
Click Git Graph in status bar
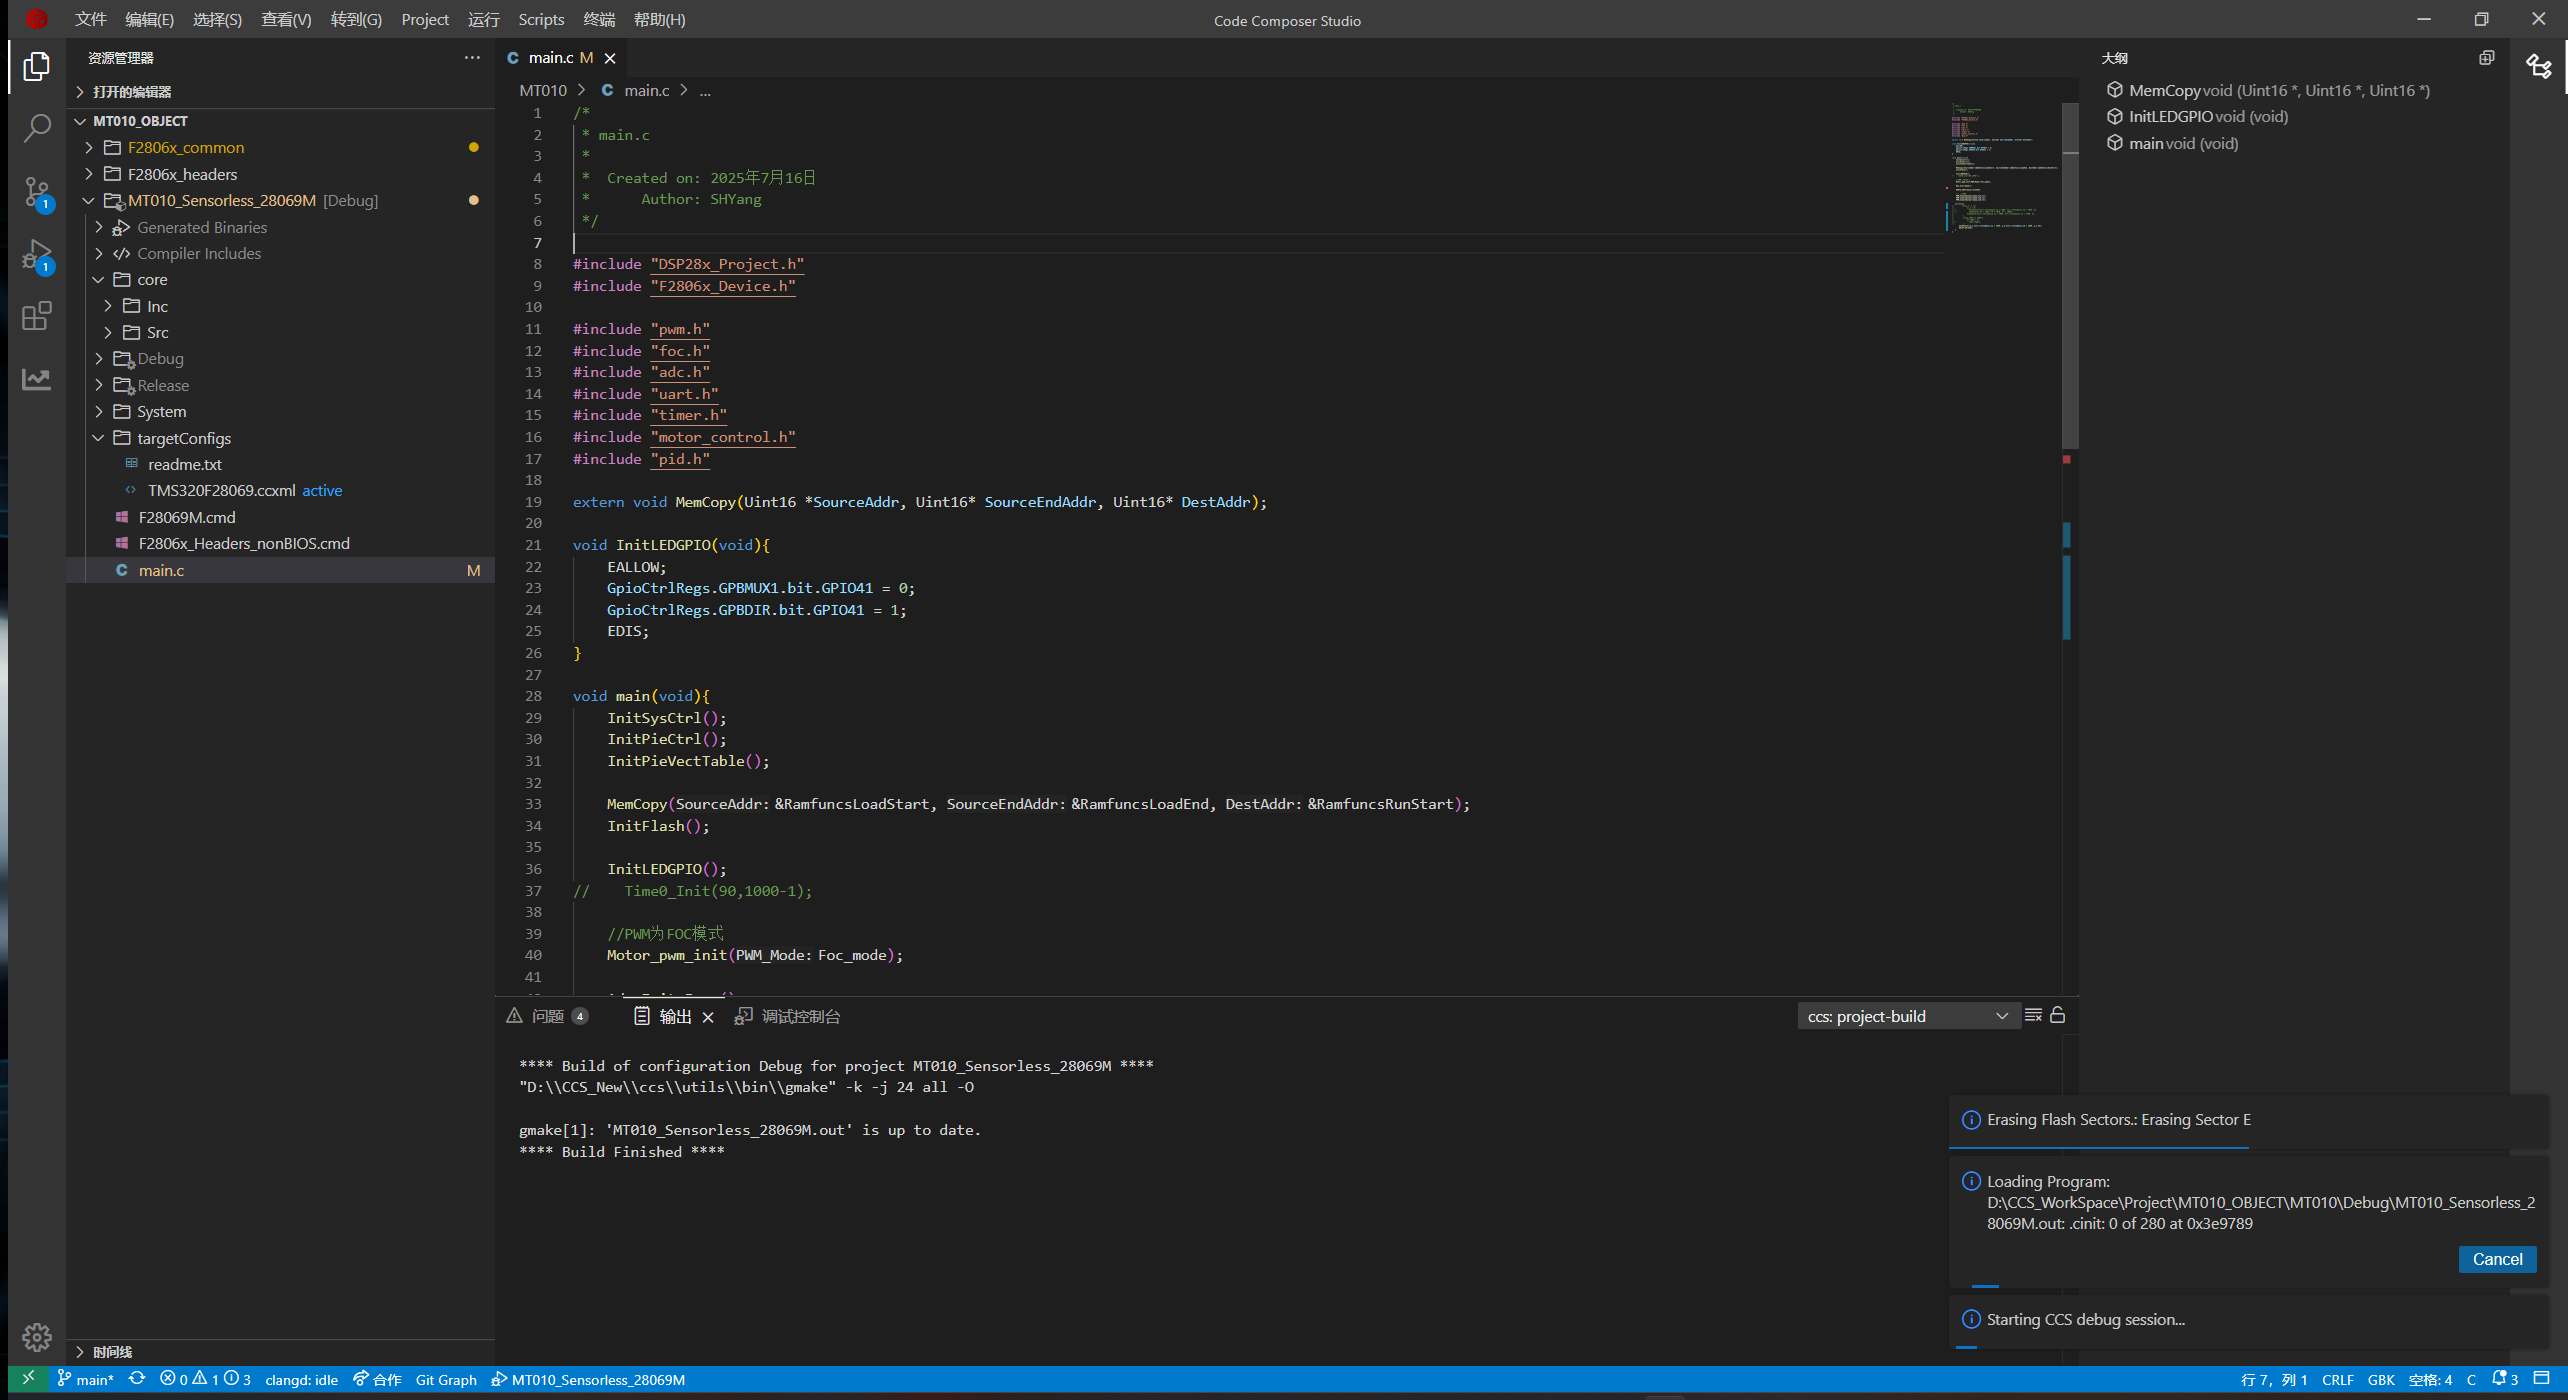click(446, 1379)
